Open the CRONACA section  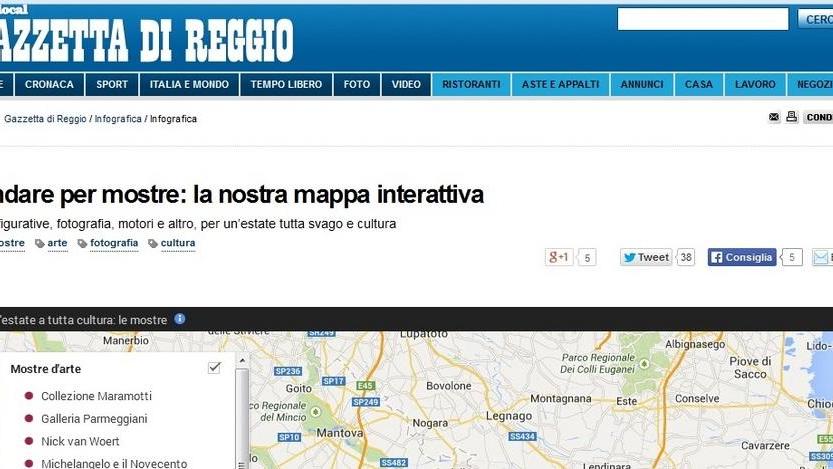point(49,84)
